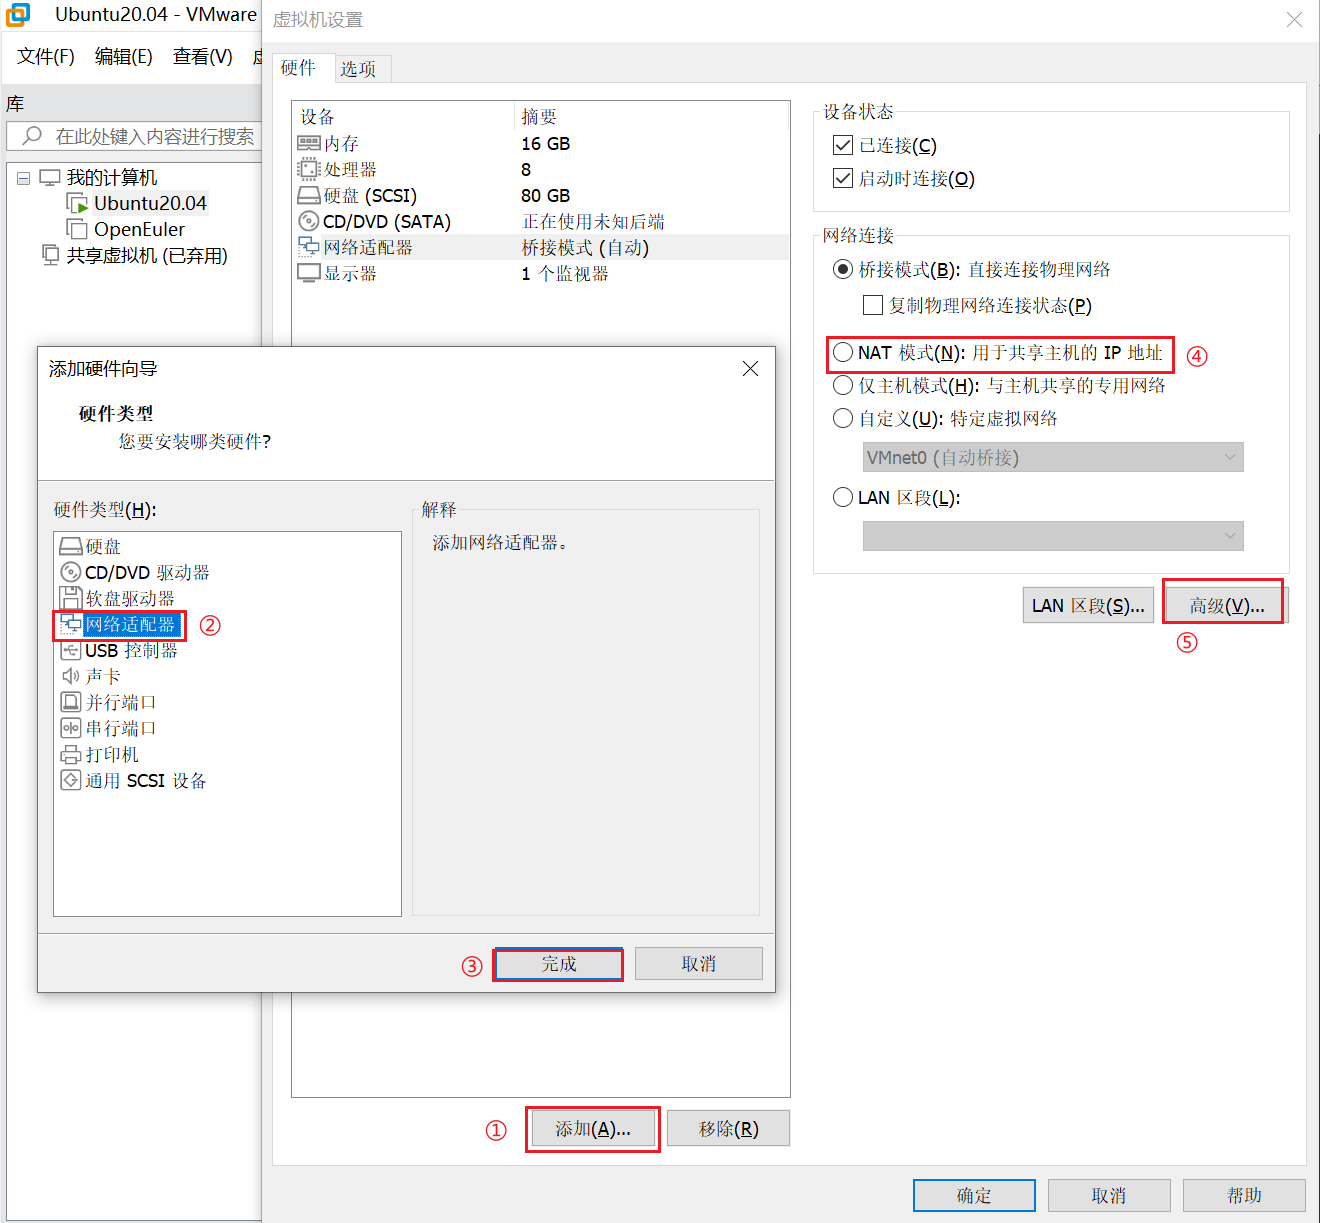Click the '80 GB' summary value
This screenshot has width=1320, height=1223.
pyautogui.click(x=546, y=195)
